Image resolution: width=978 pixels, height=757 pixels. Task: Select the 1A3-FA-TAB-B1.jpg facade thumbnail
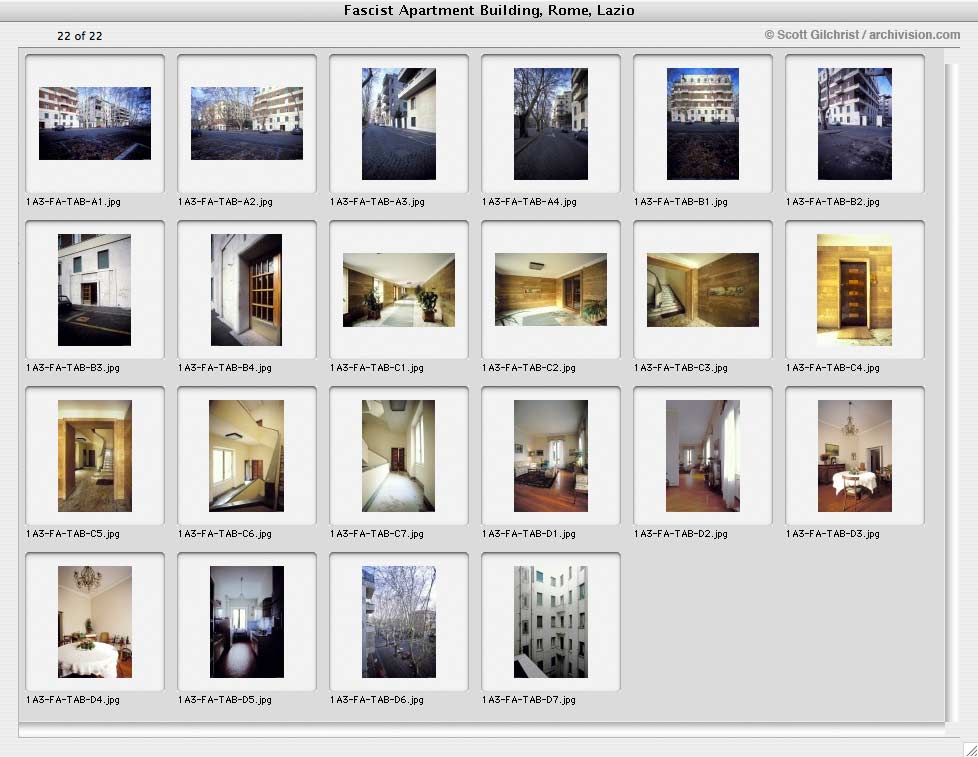coord(703,124)
